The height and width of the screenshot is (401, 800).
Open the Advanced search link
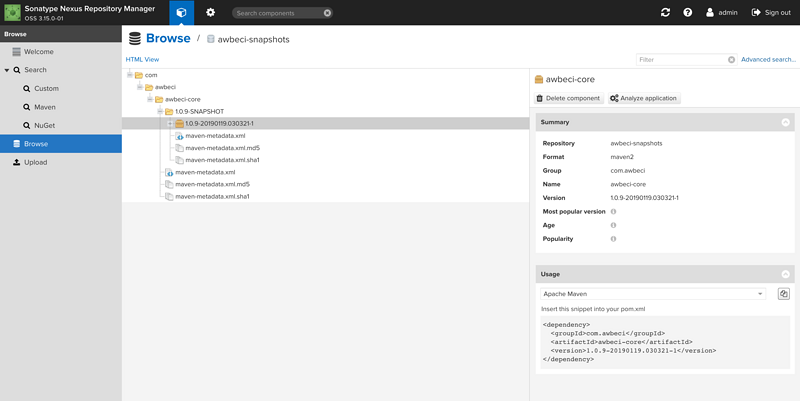768,60
